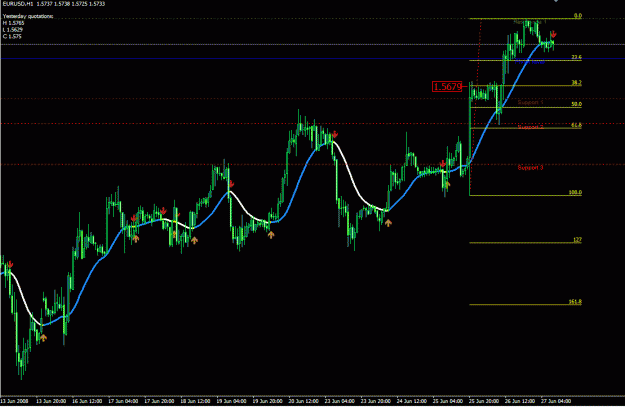Click the '13 Jun 20:00' time axis label

tap(51, 401)
